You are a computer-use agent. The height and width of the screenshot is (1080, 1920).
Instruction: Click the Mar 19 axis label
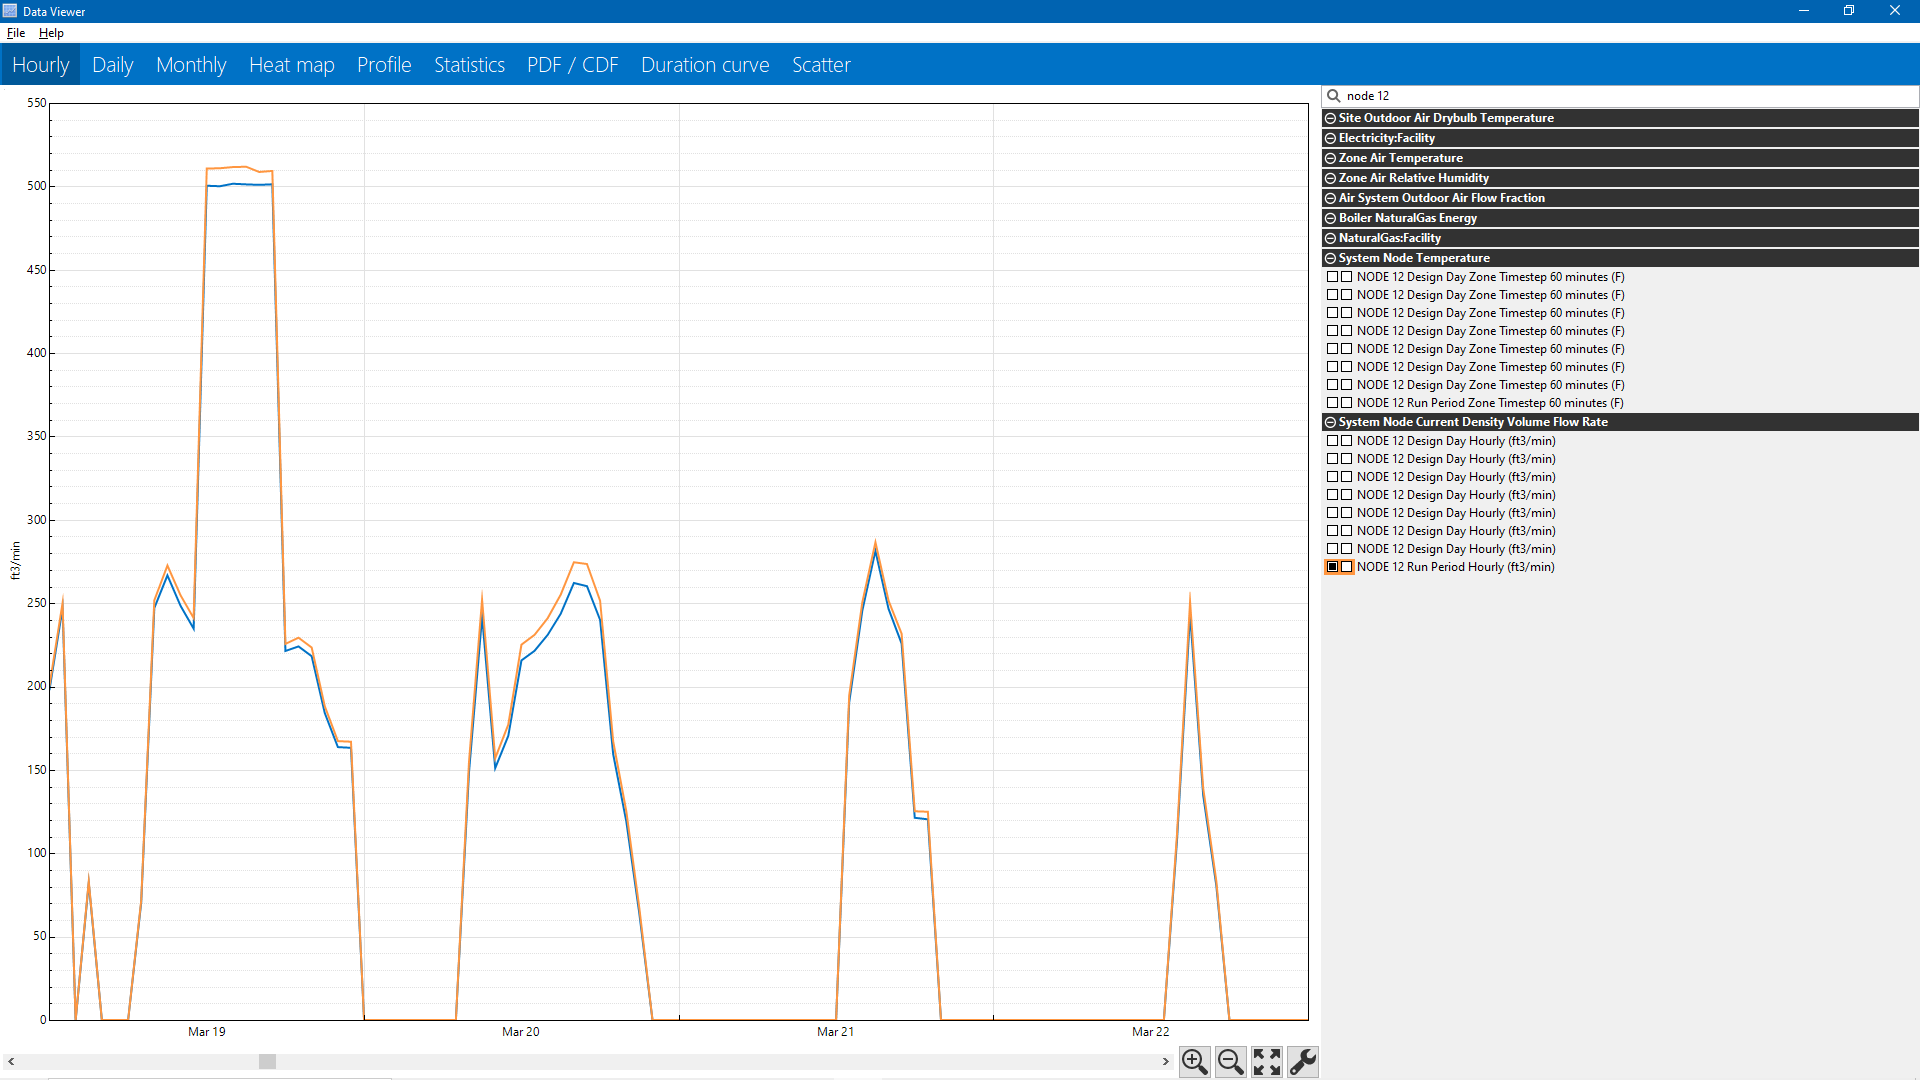tap(207, 1031)
